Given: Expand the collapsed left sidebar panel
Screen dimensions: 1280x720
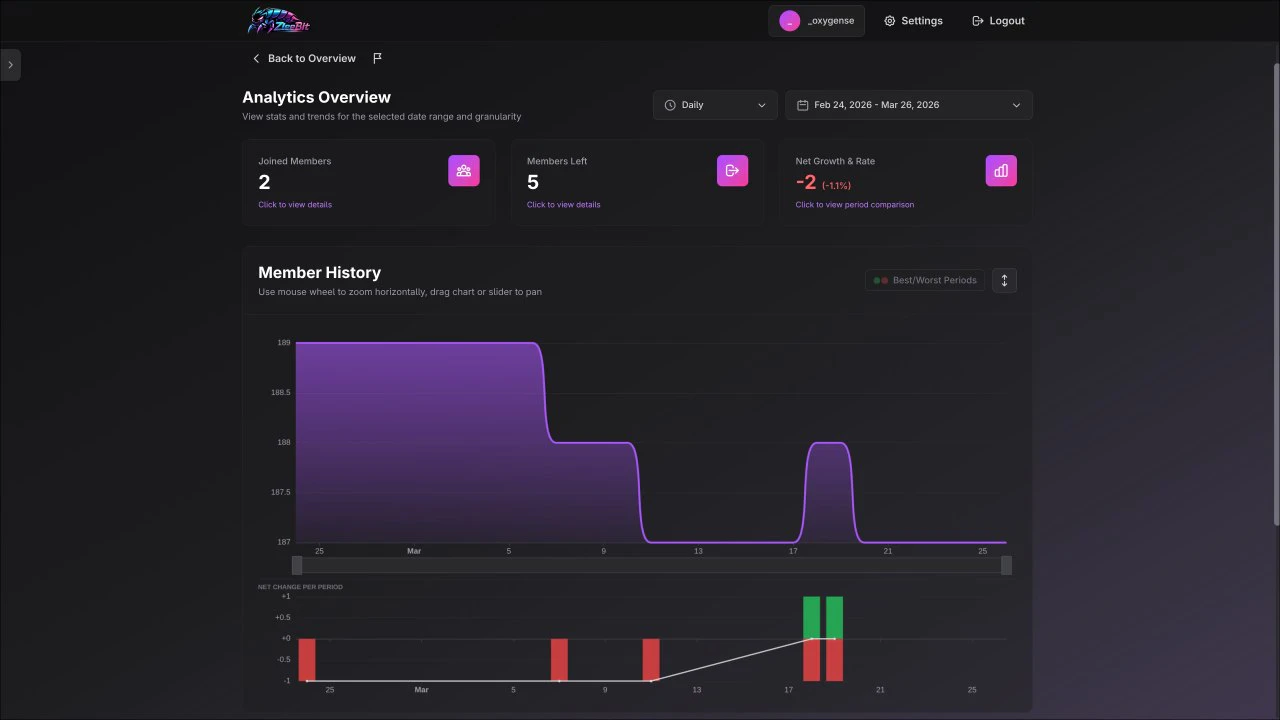Looking at the screenshot, I should [x=10, y=64].
